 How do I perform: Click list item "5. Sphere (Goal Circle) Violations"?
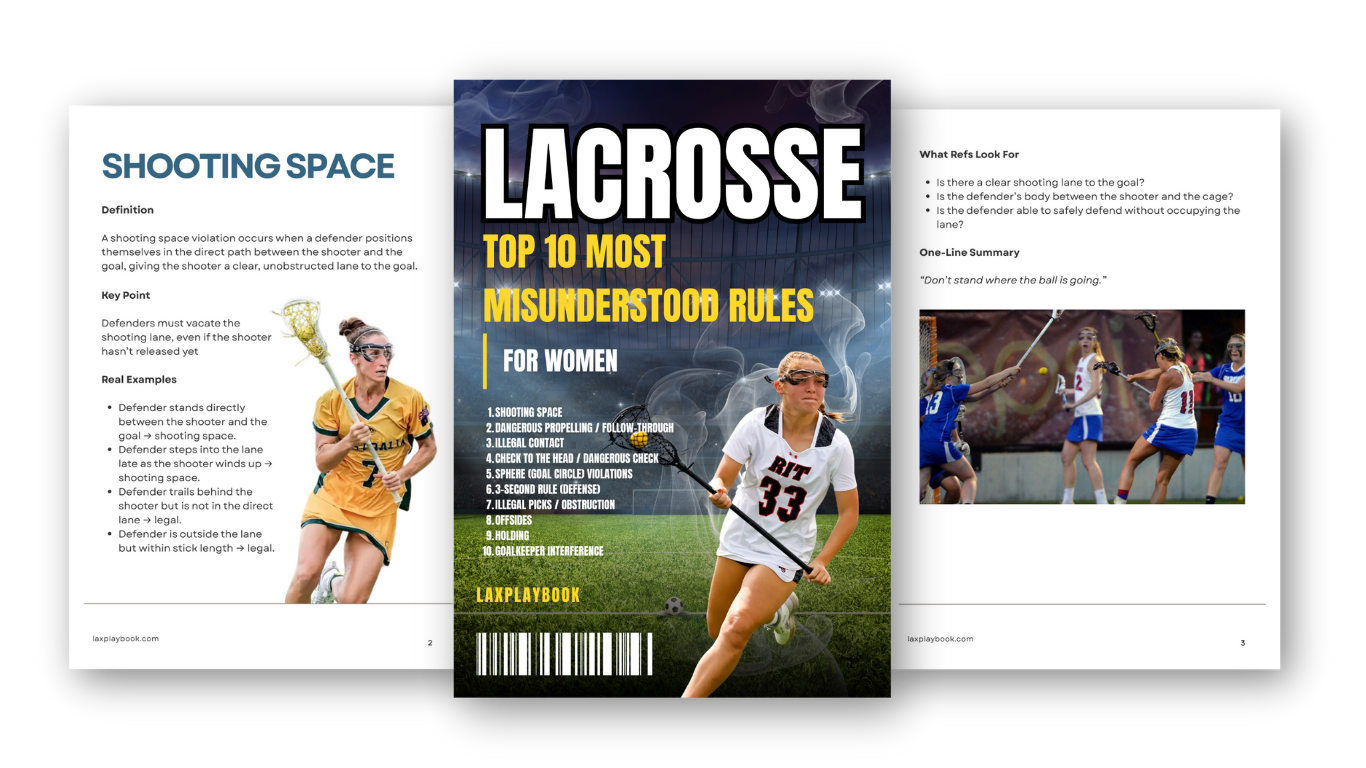(559, 473)
